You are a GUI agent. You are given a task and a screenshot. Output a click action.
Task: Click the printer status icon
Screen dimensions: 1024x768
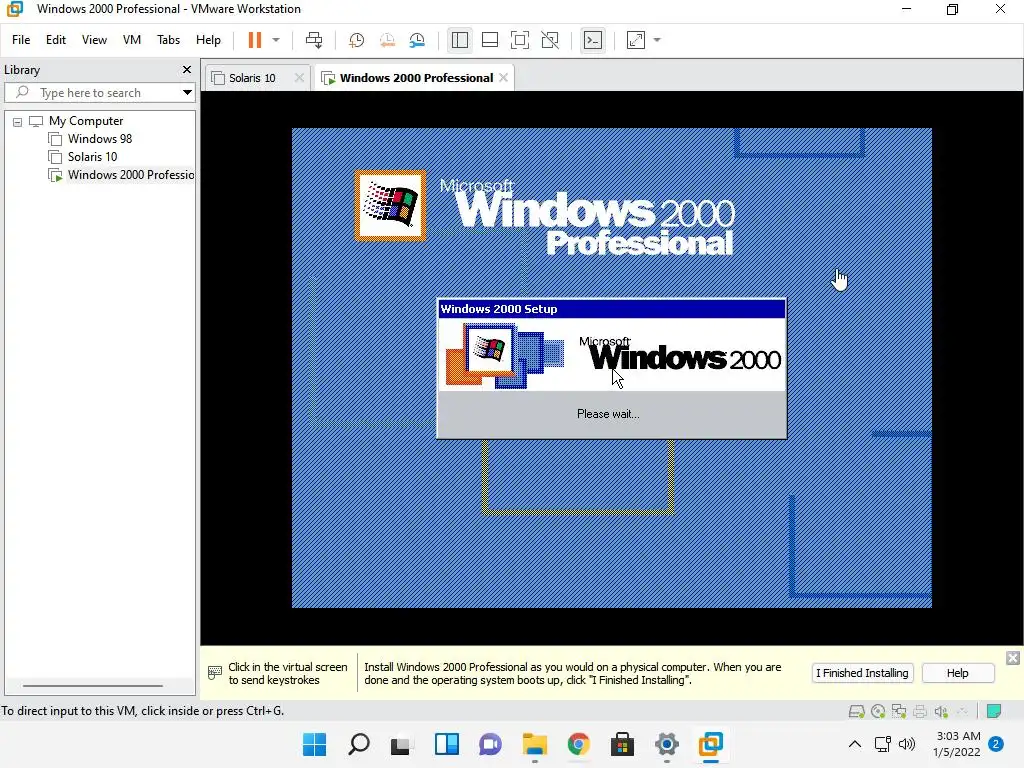tap(920, 711)
